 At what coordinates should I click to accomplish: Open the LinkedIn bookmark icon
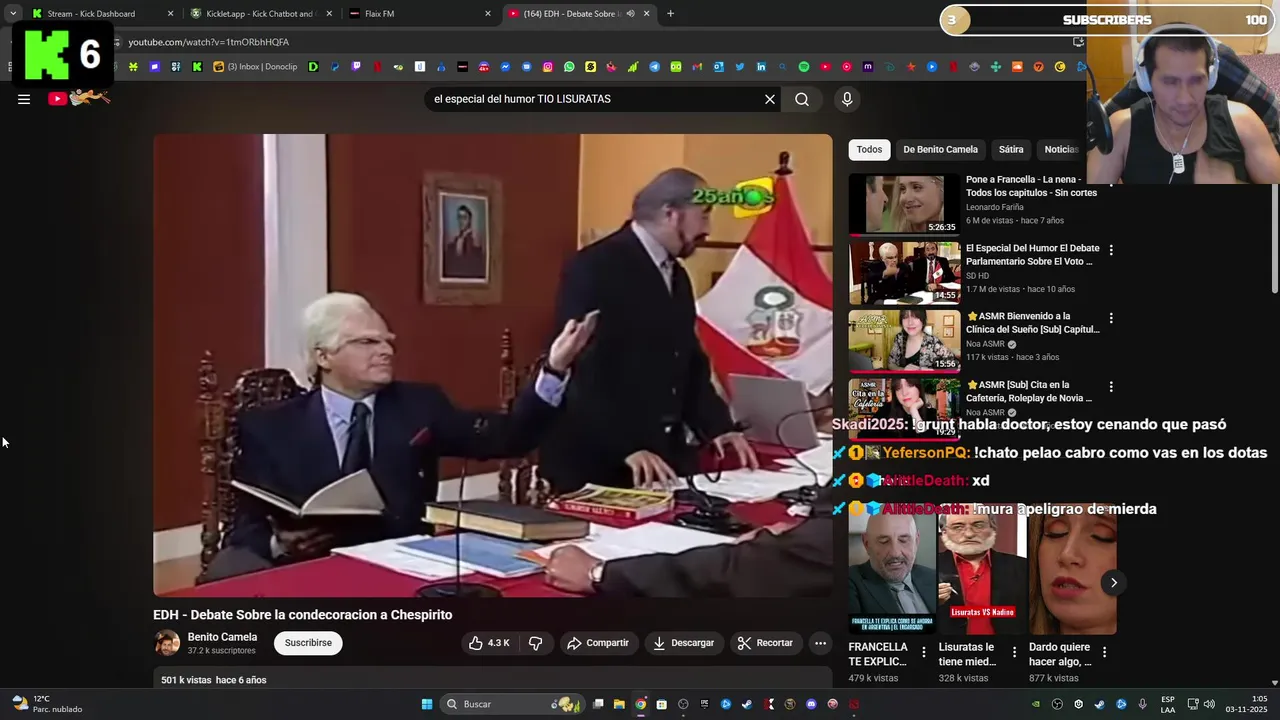coord(761,67)
